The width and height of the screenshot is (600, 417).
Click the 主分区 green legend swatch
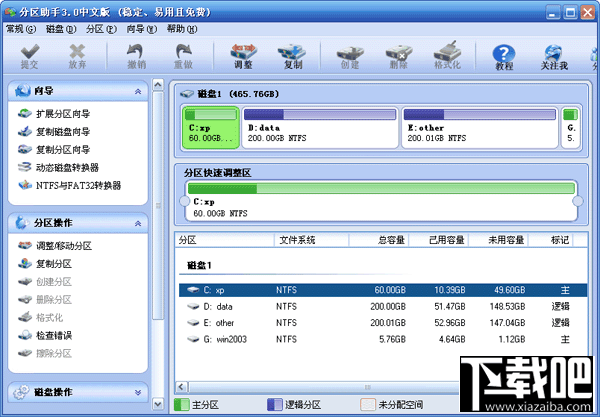click(x=182, y=404)
